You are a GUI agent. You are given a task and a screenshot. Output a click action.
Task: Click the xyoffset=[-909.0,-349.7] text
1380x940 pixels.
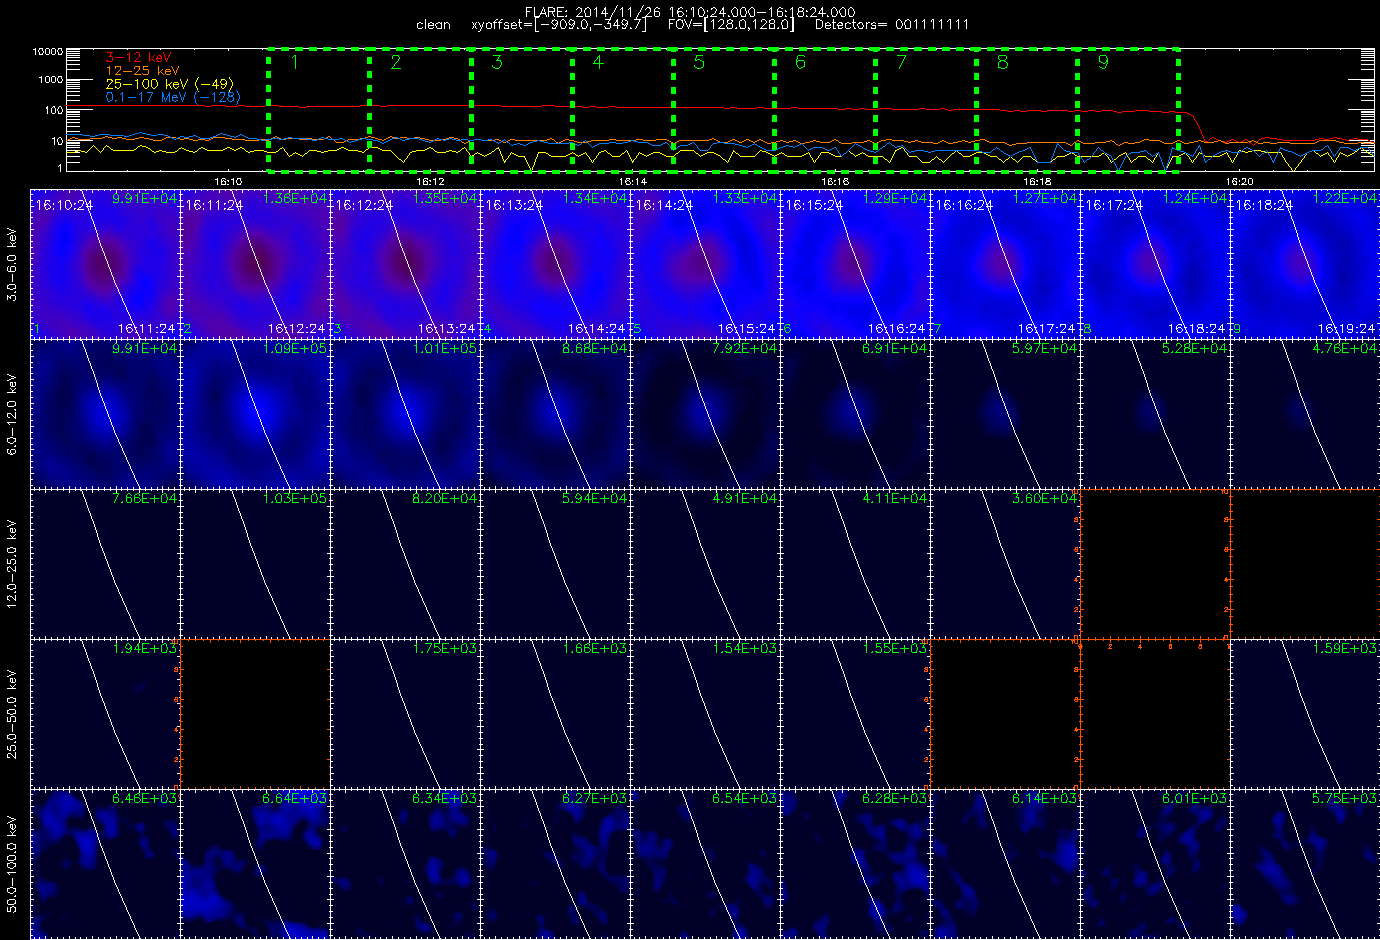coord(558,25)
